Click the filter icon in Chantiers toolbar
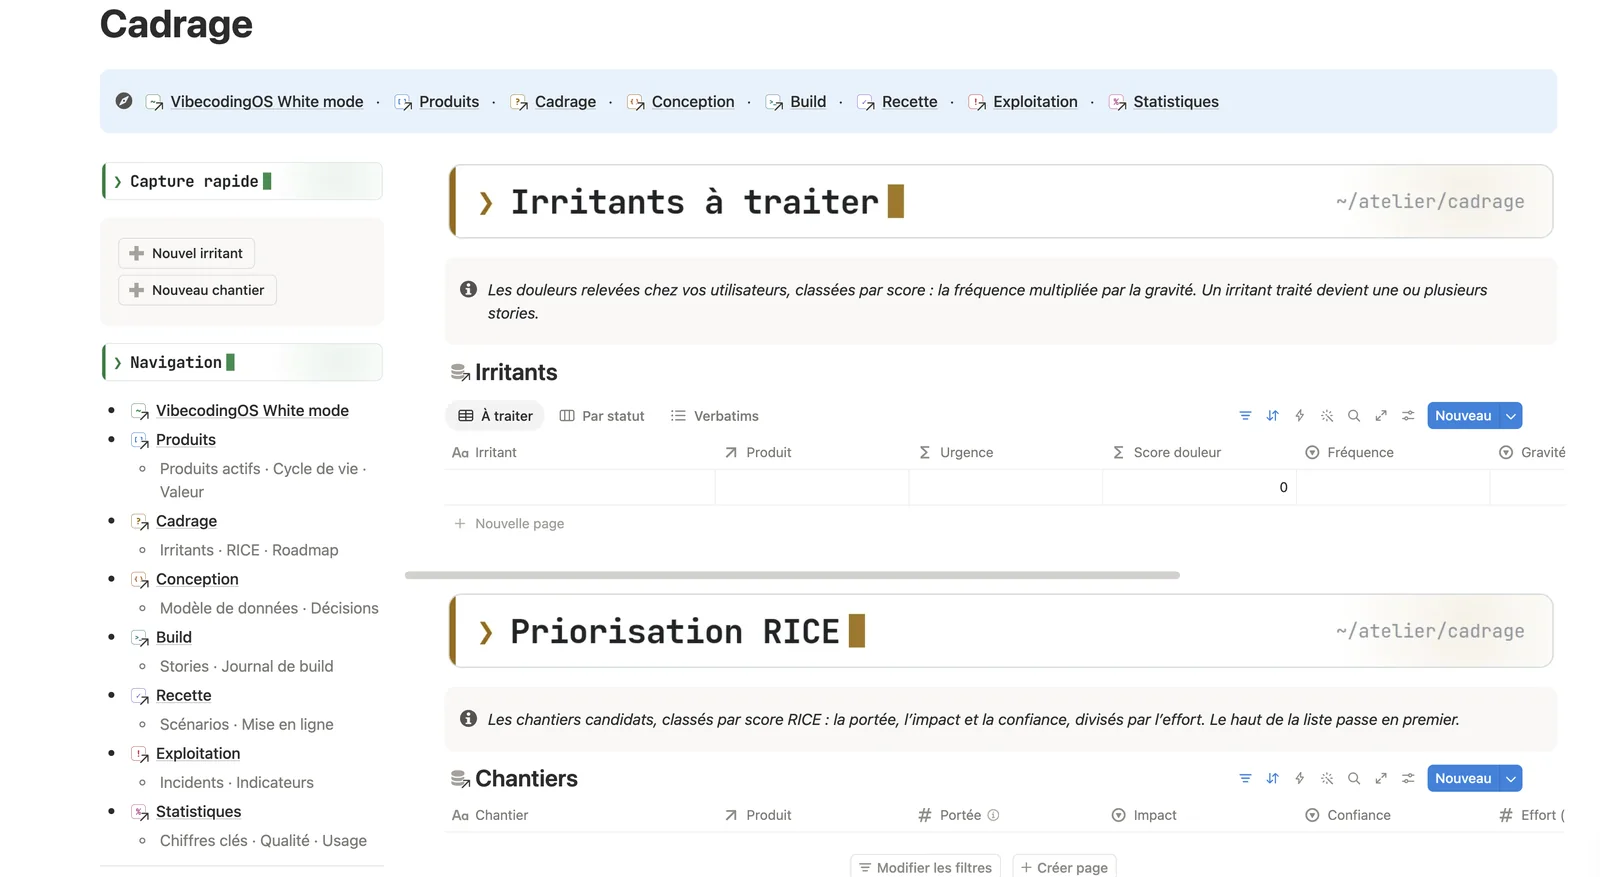 (x=1245, y=779)
